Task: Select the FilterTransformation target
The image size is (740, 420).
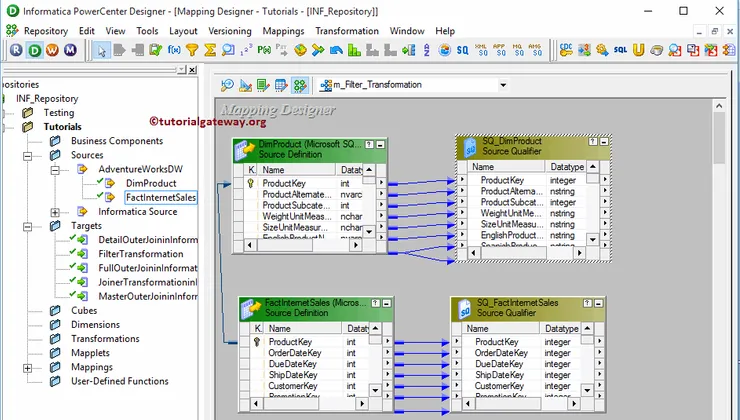Action: (x=141, y=254)
